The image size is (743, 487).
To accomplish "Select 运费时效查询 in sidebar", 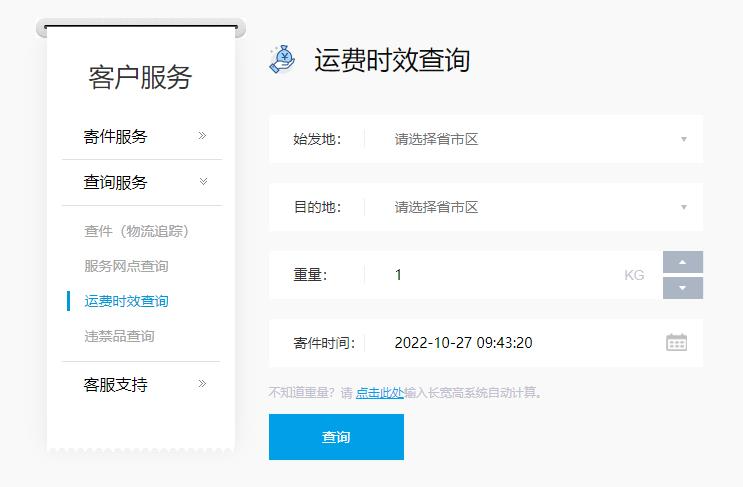I will [126, 301].
